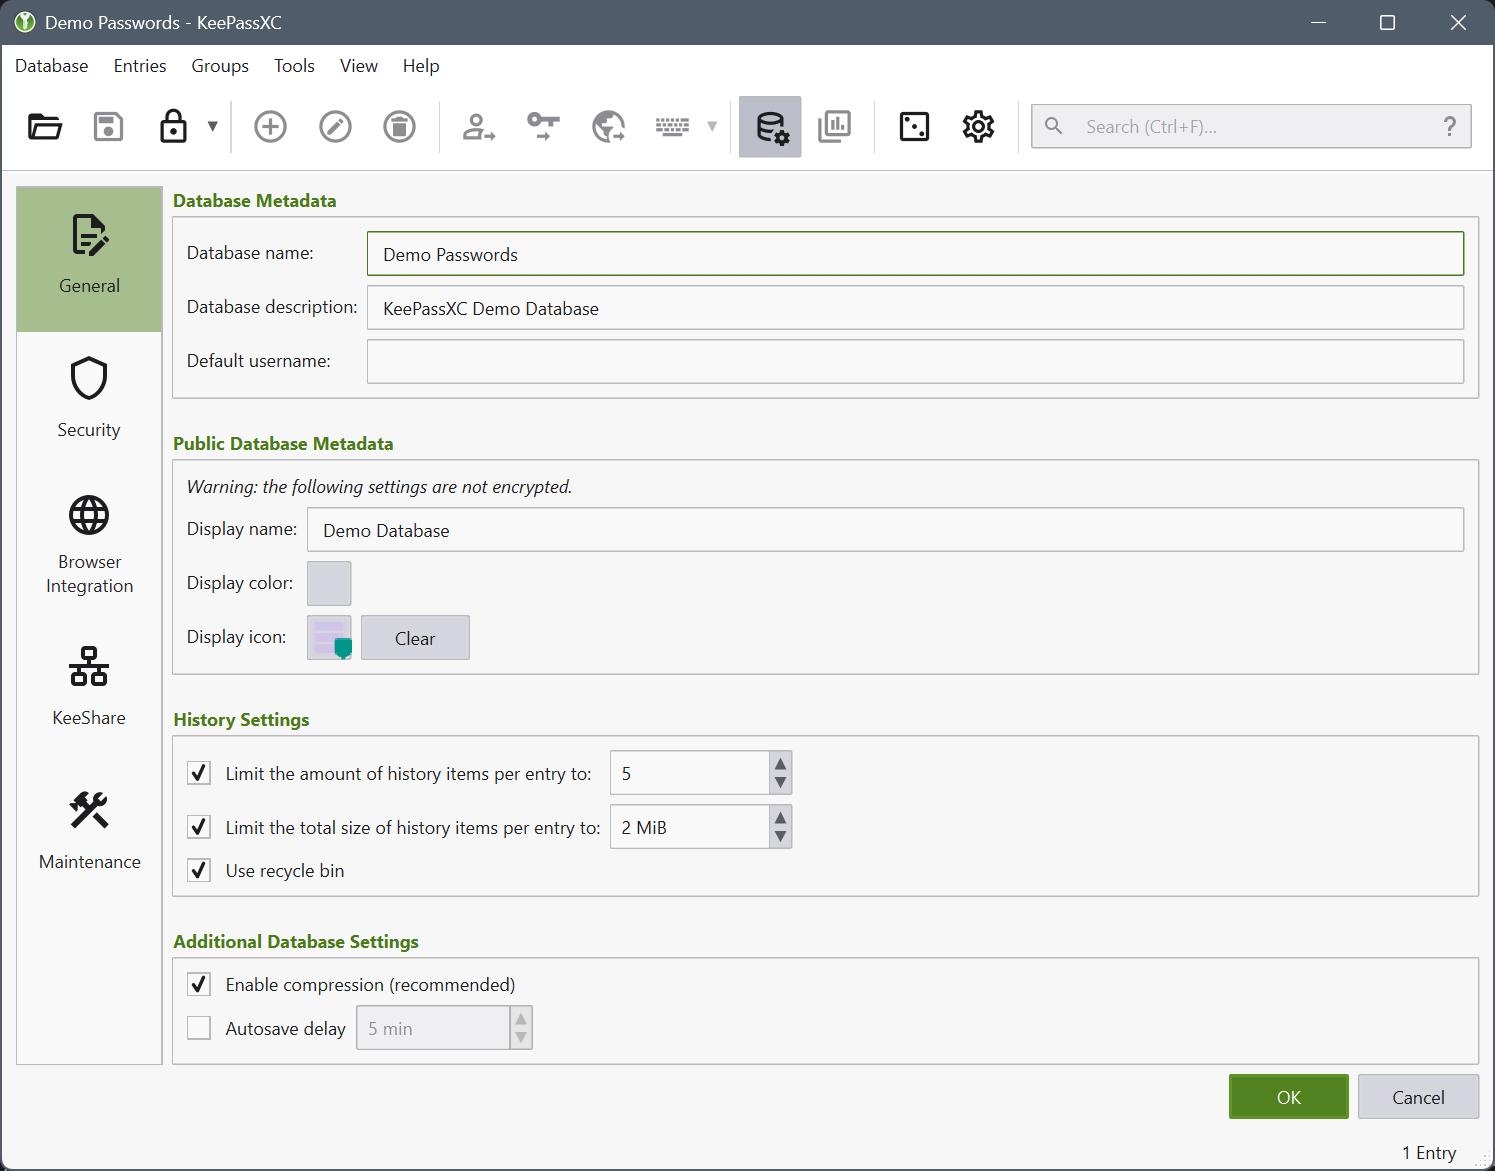Open application Settings gear icon

[x=978, y=127]
